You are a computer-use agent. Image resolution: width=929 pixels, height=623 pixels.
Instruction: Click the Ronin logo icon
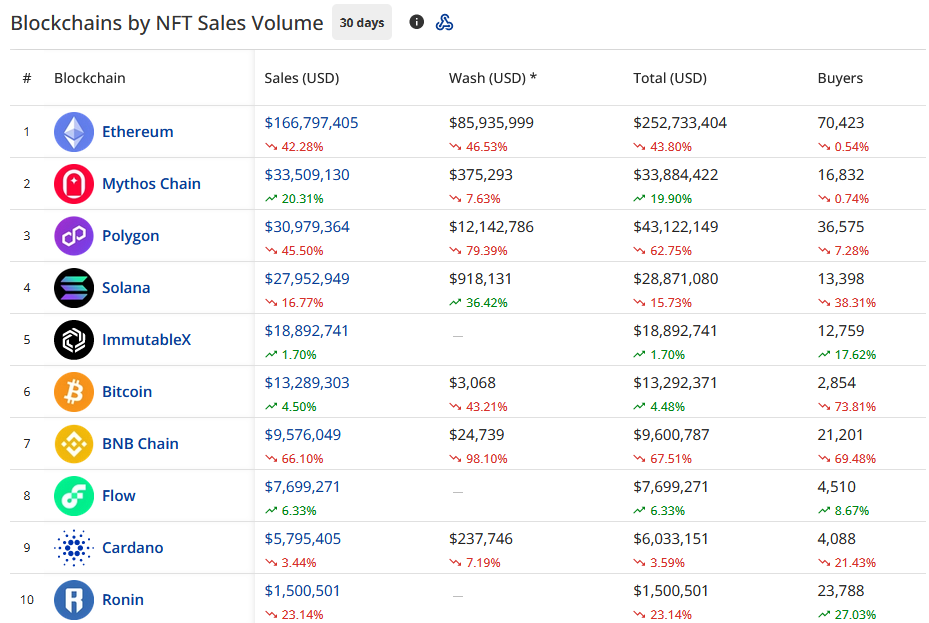click(x=73, y=600)
